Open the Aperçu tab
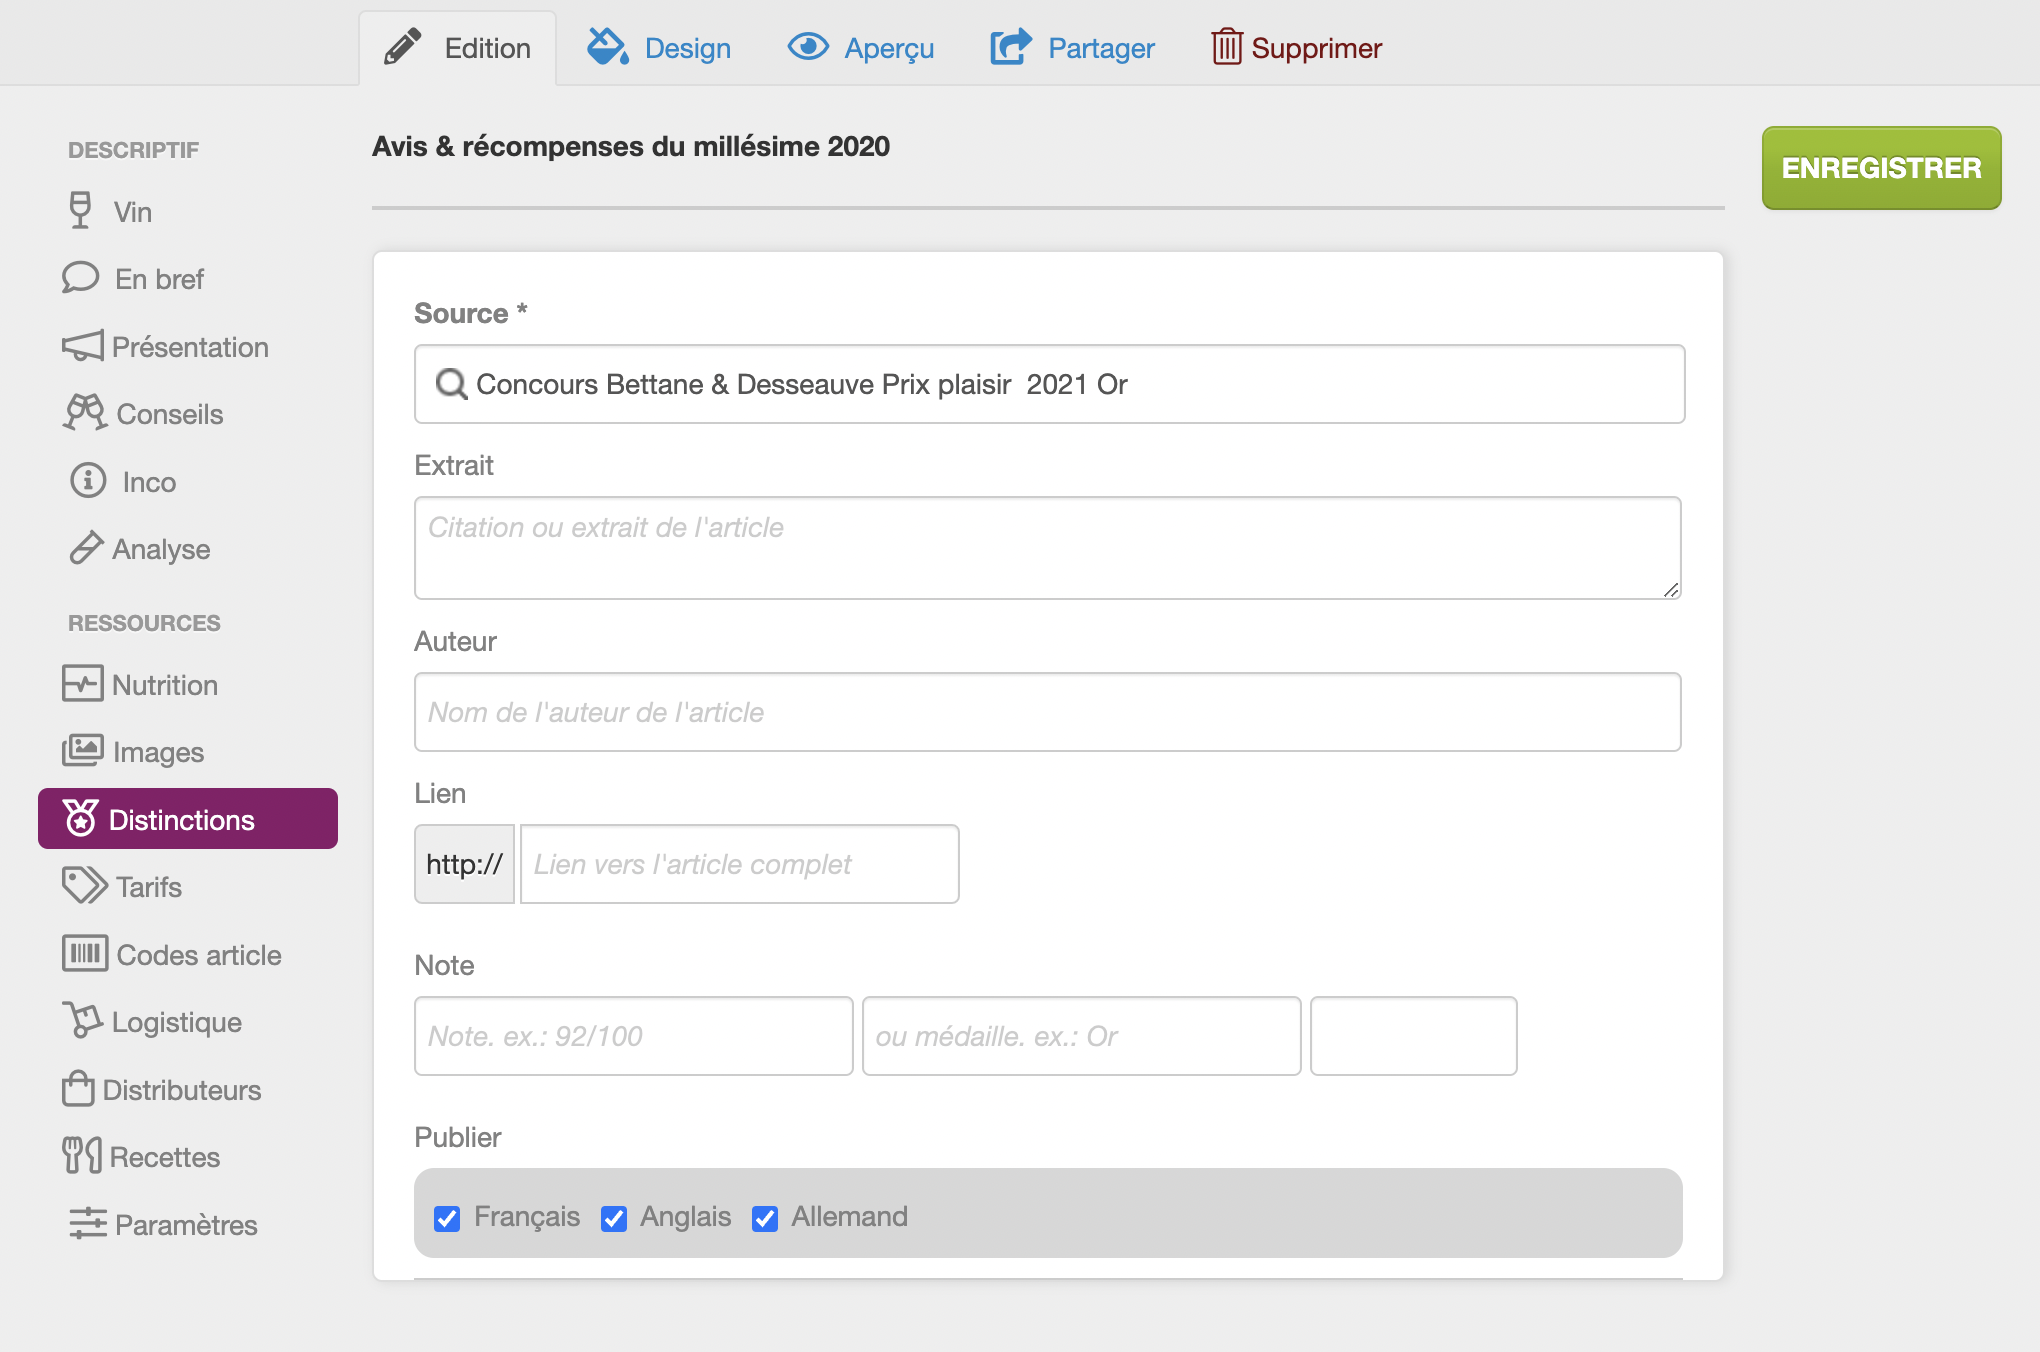Screen dimensions: 2040x1352 (861, 48)
